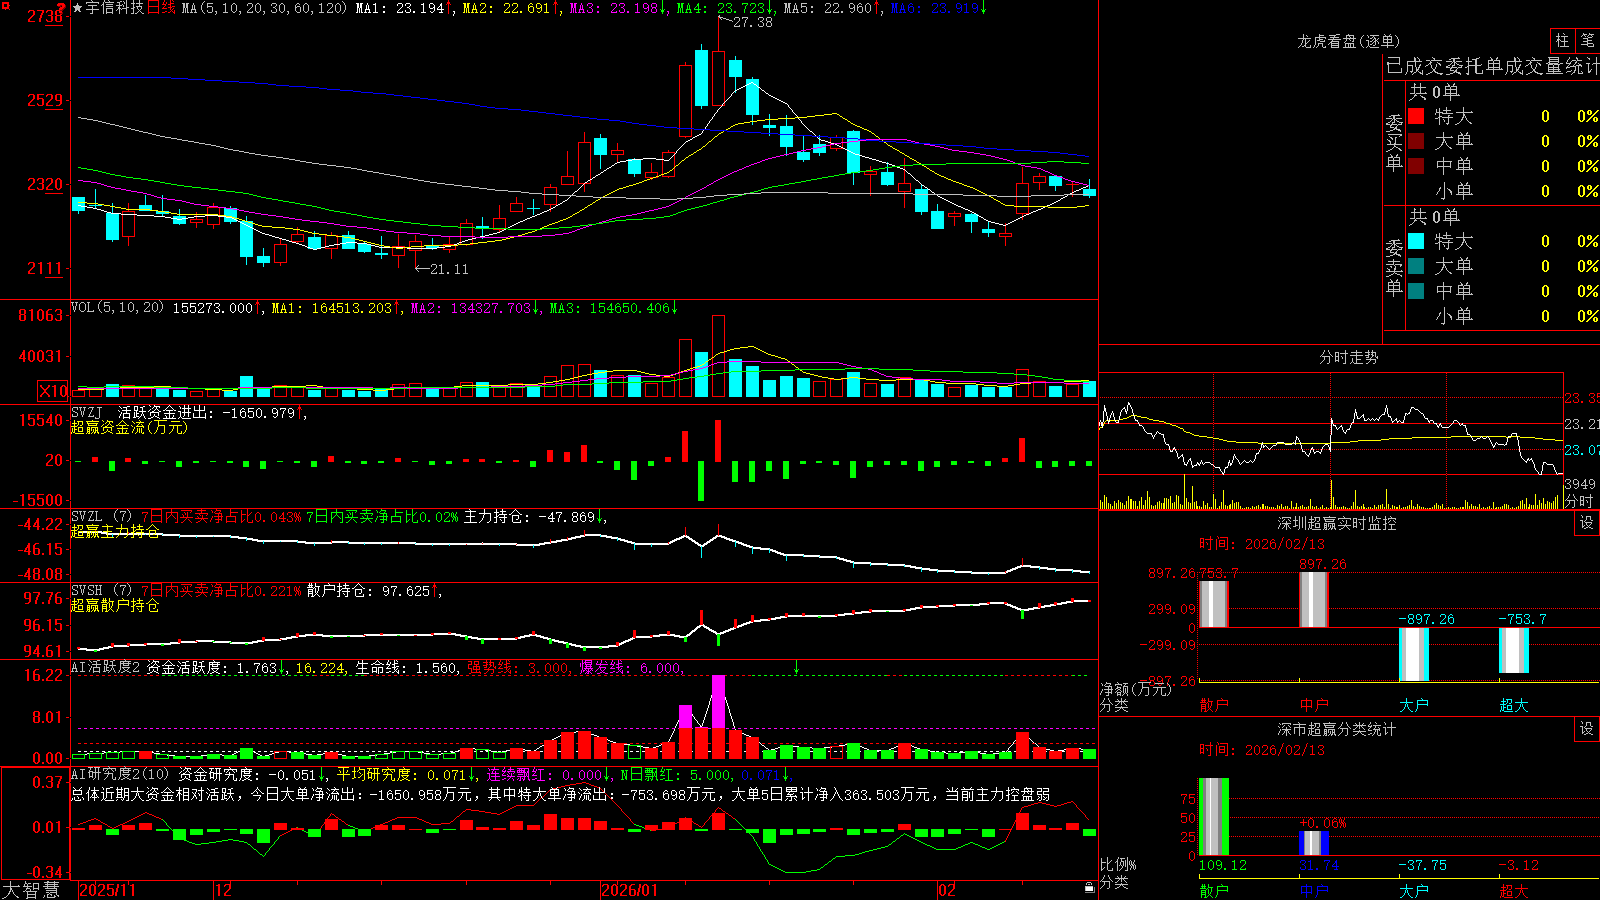
Task: Click the 宇信科技 stock name
Action: coord(115,8)
